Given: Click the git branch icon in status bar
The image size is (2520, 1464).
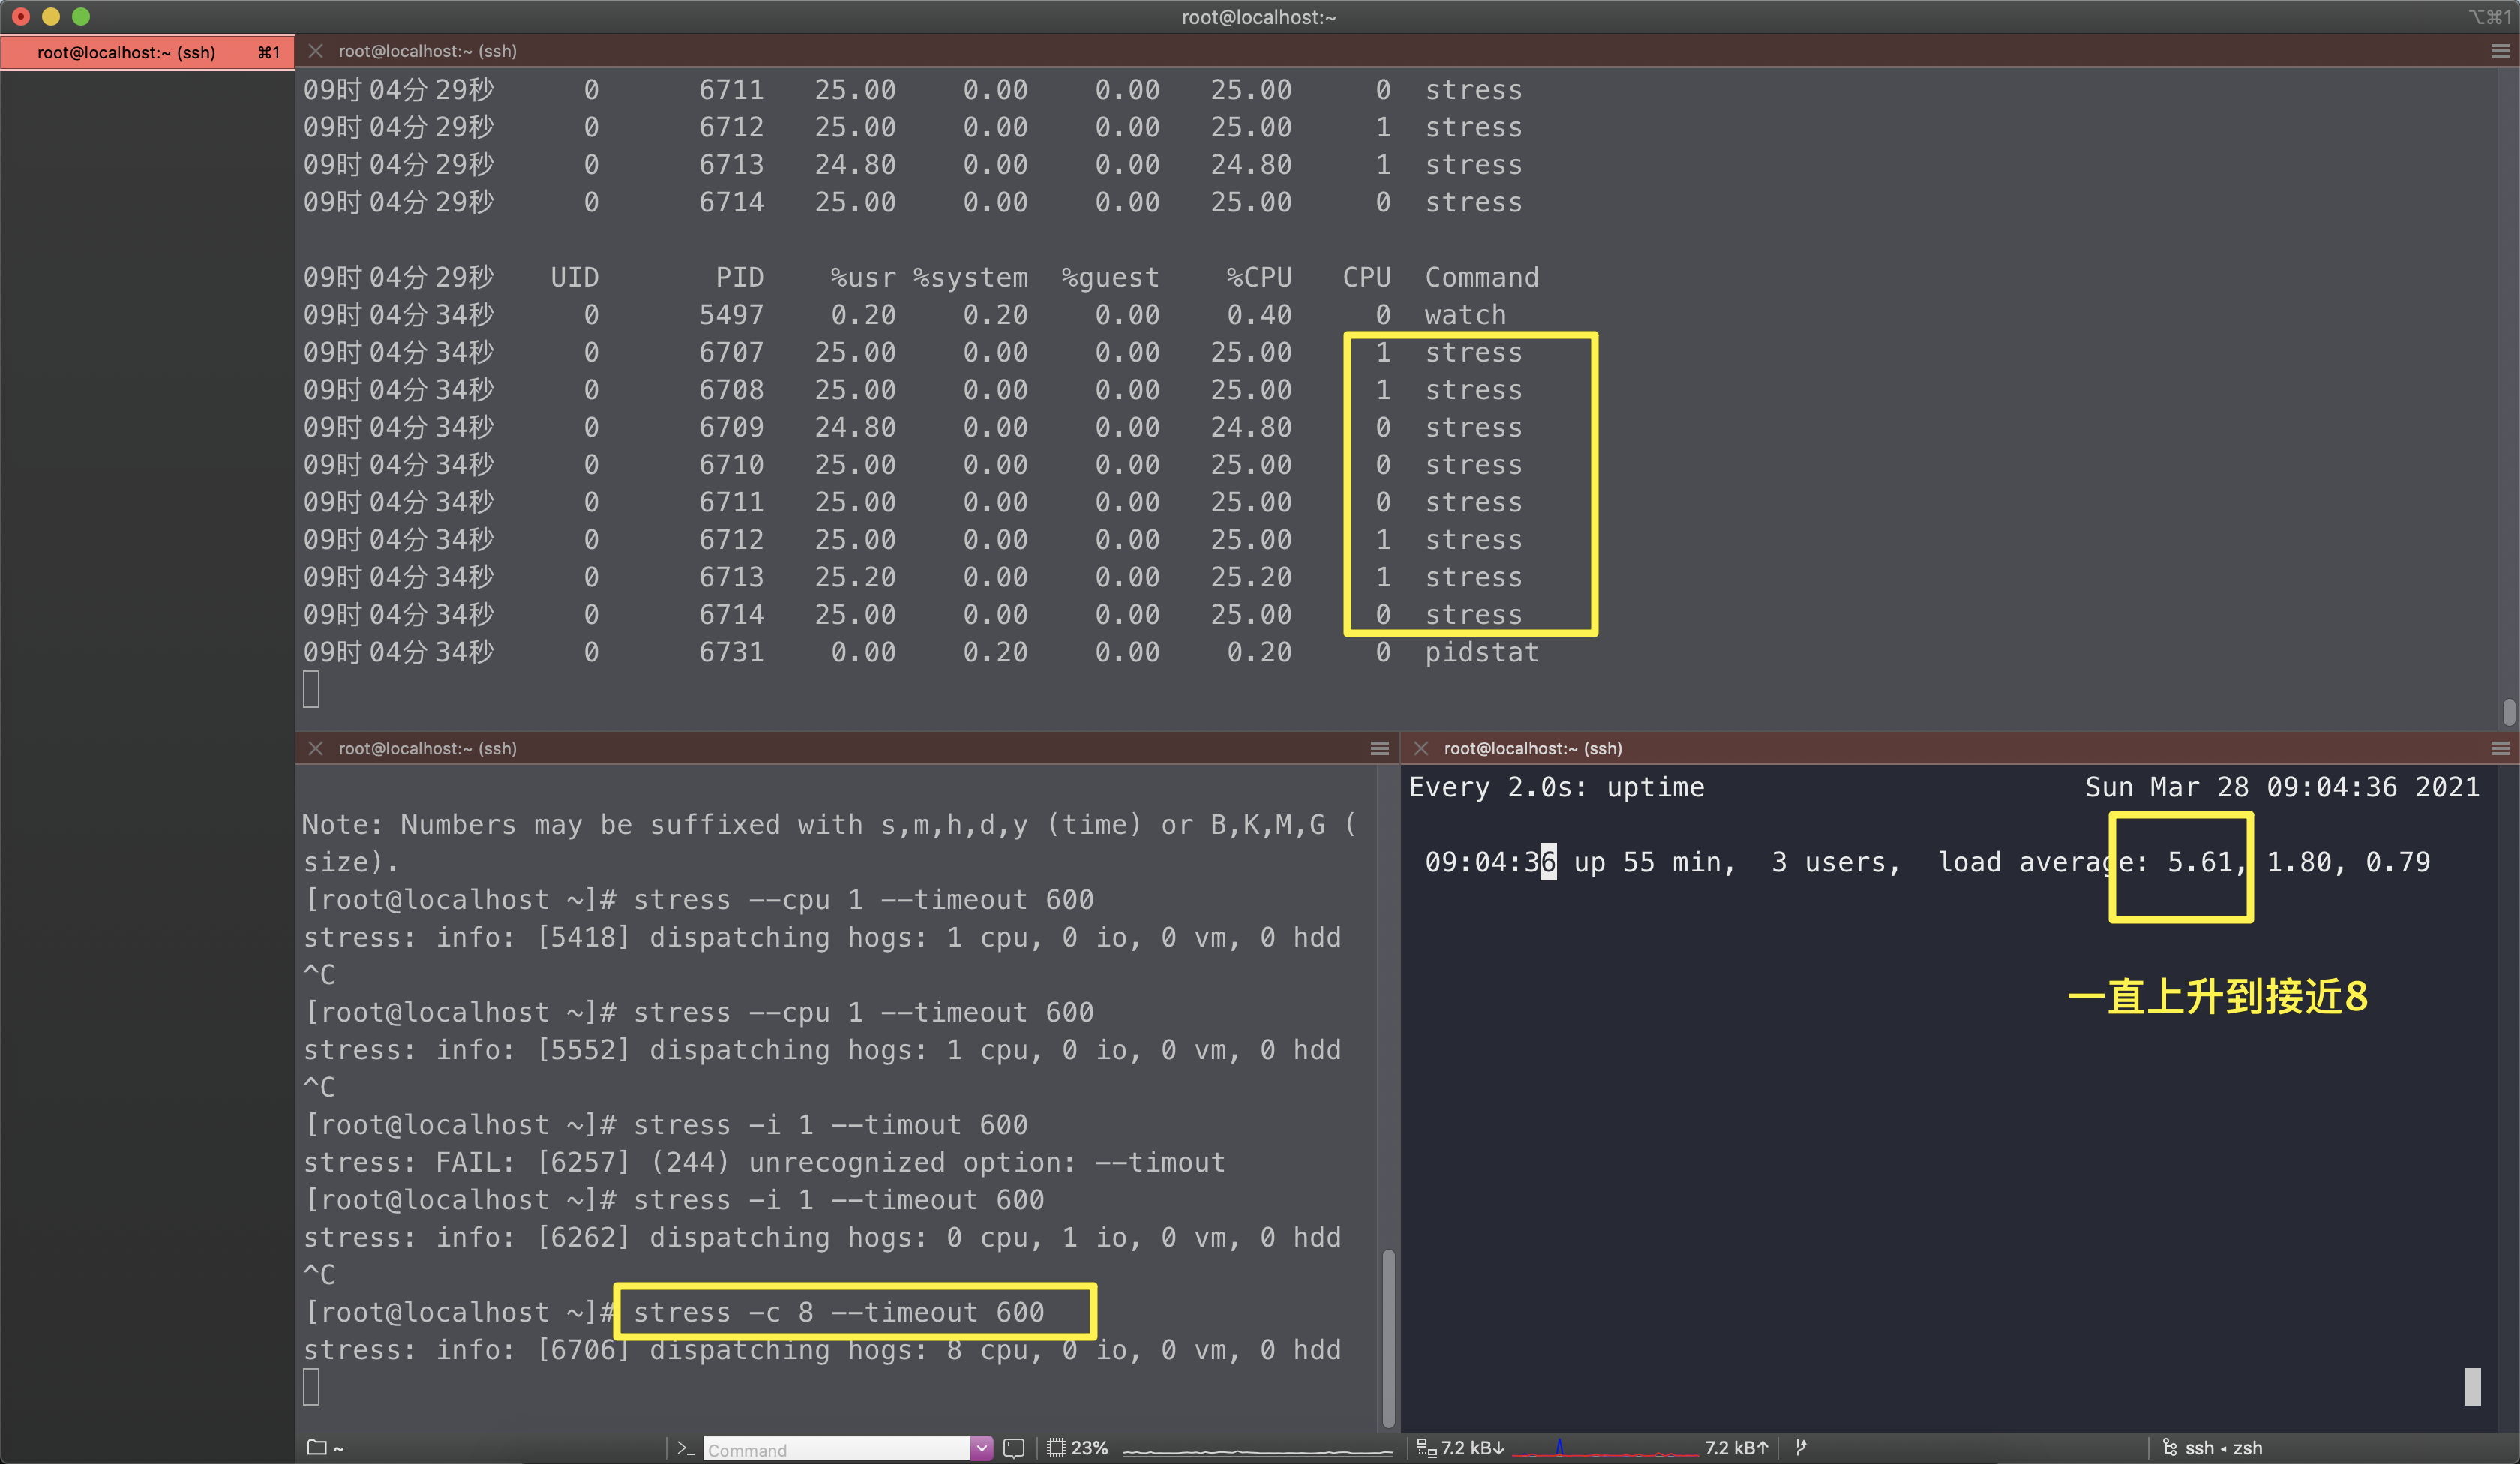Looking at the screenshot, I should point(1801,1447).
